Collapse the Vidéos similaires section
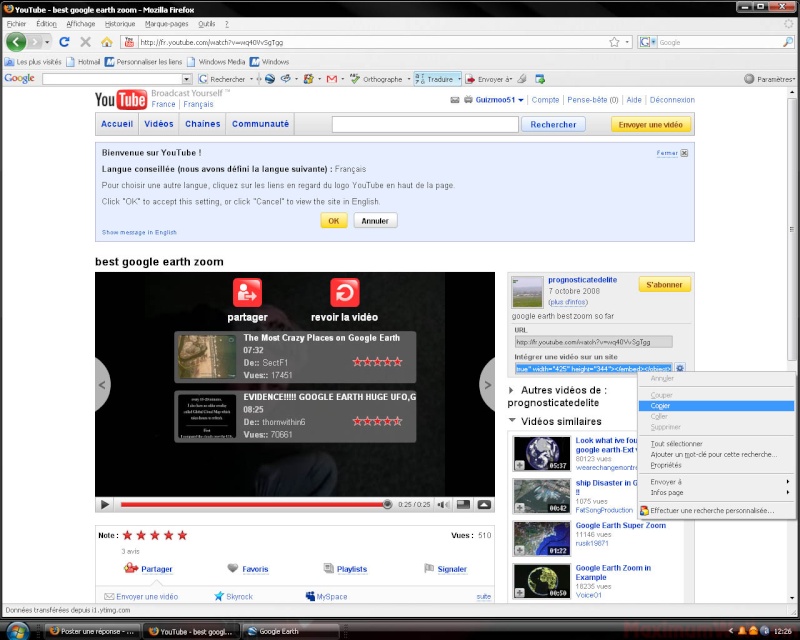 tap(512, 421)
